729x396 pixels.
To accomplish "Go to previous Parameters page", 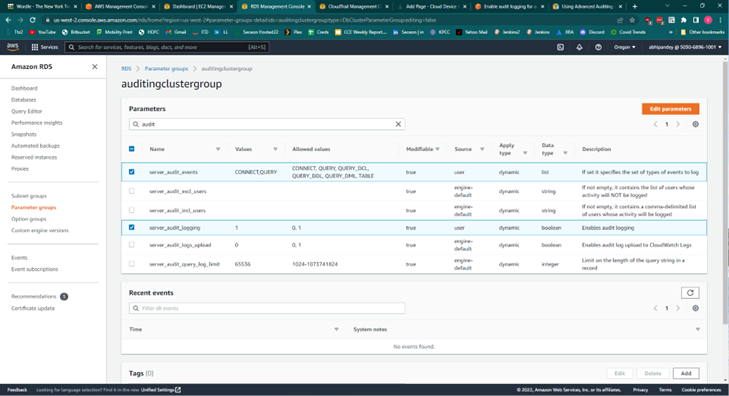I will (656, 124).
